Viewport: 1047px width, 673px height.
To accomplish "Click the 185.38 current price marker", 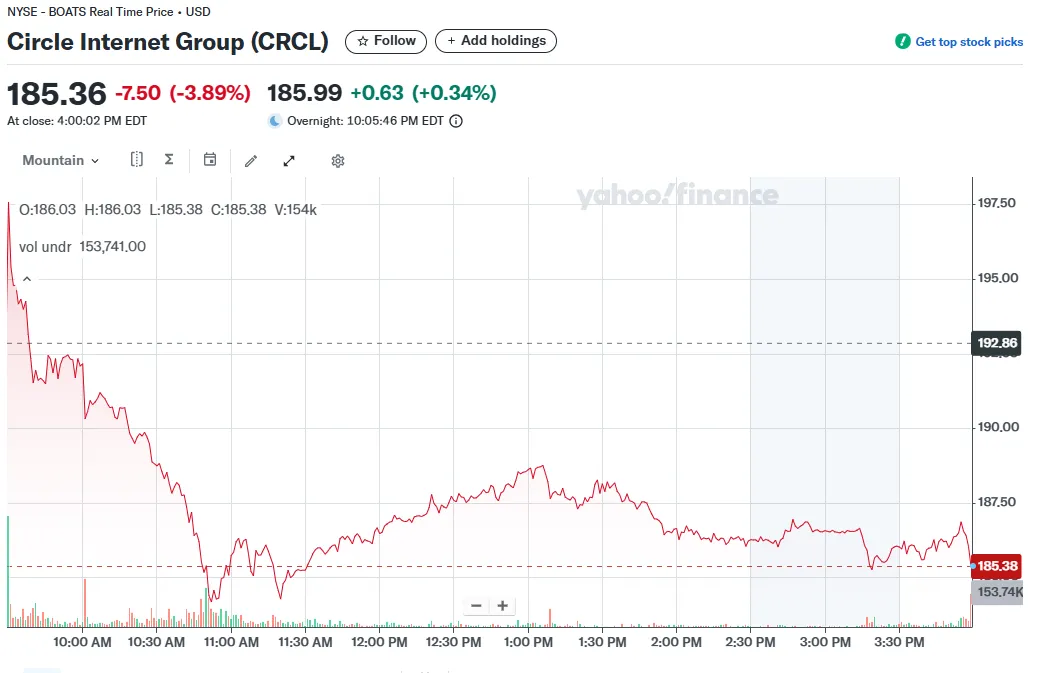I will tap(996, 566).
